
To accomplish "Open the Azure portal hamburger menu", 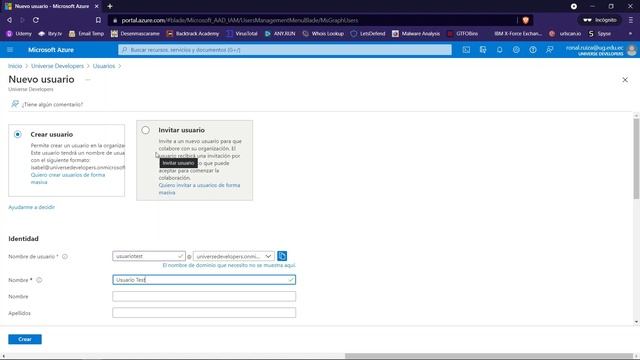I will [x=10, y=50].
